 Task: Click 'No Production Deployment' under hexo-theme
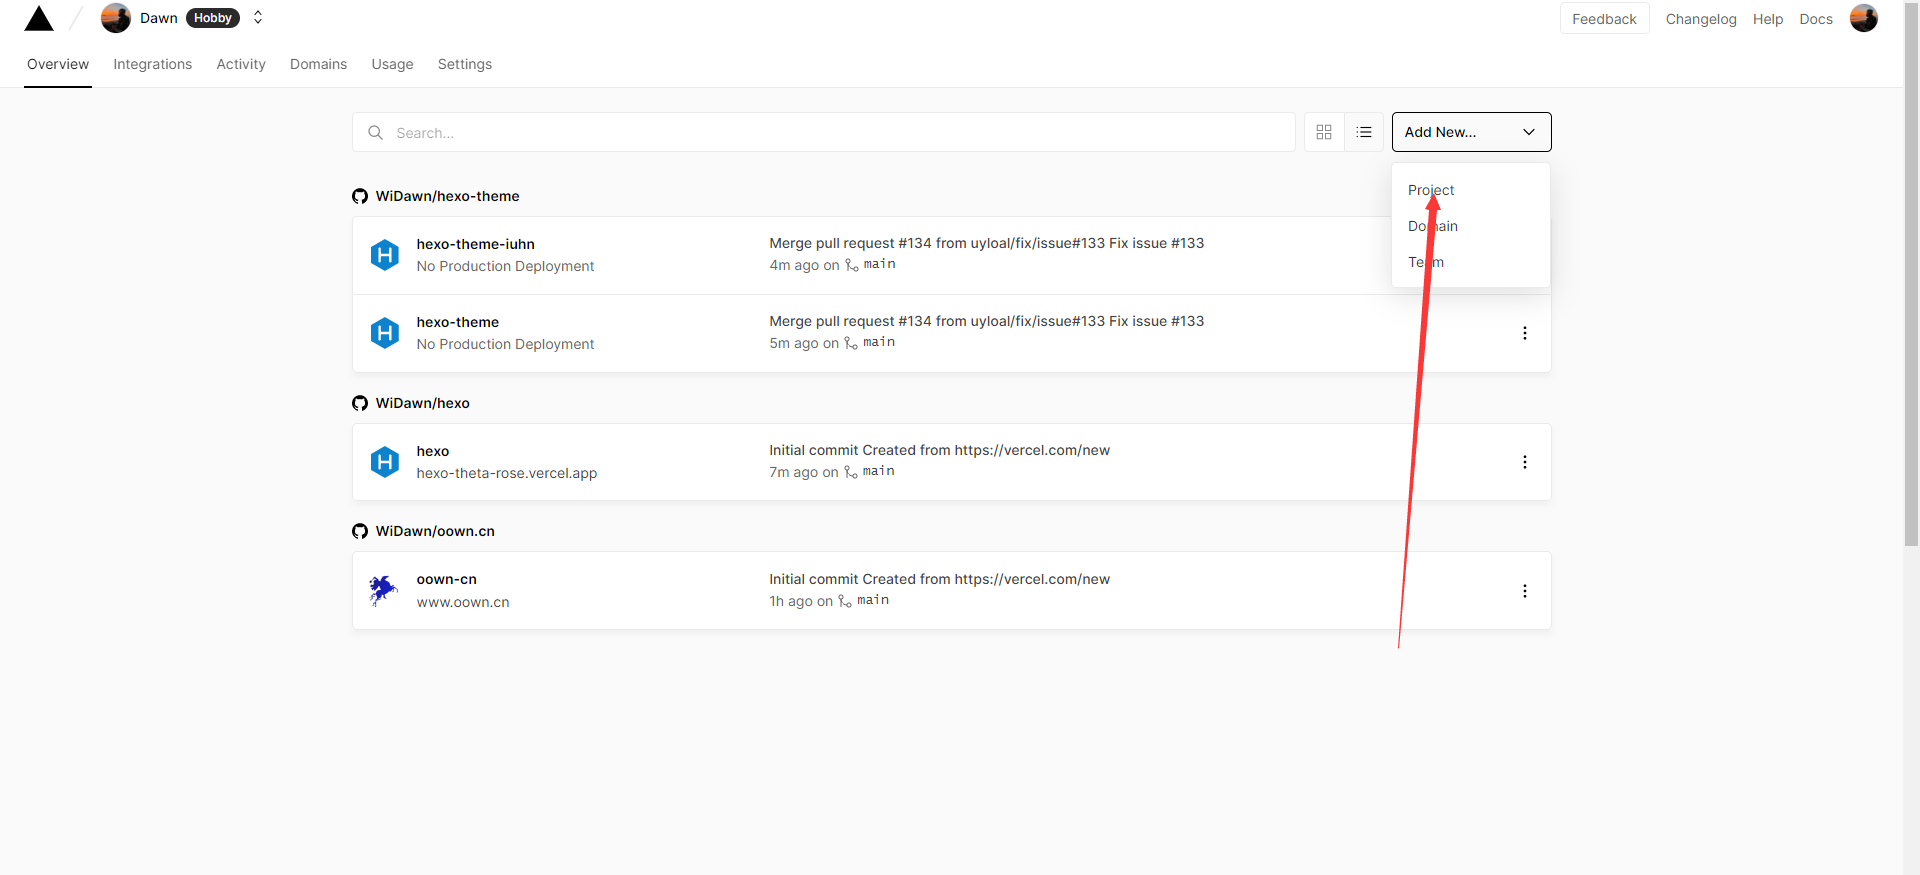pyautogui.click(x=505, y=344)
